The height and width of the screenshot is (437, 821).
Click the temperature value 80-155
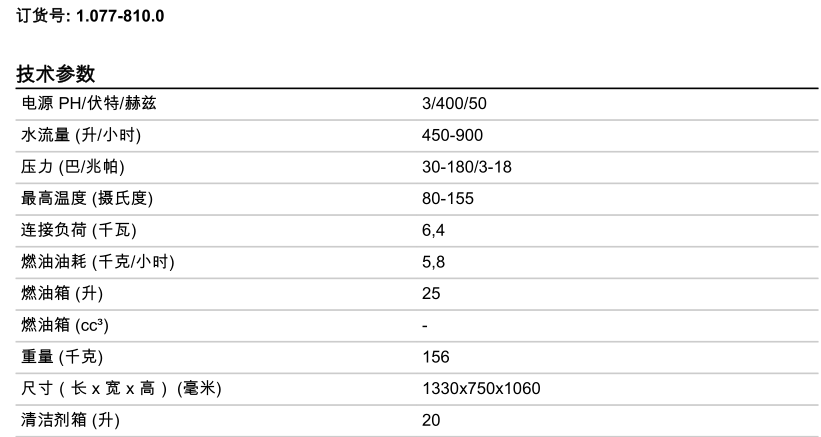click(448, 199)
